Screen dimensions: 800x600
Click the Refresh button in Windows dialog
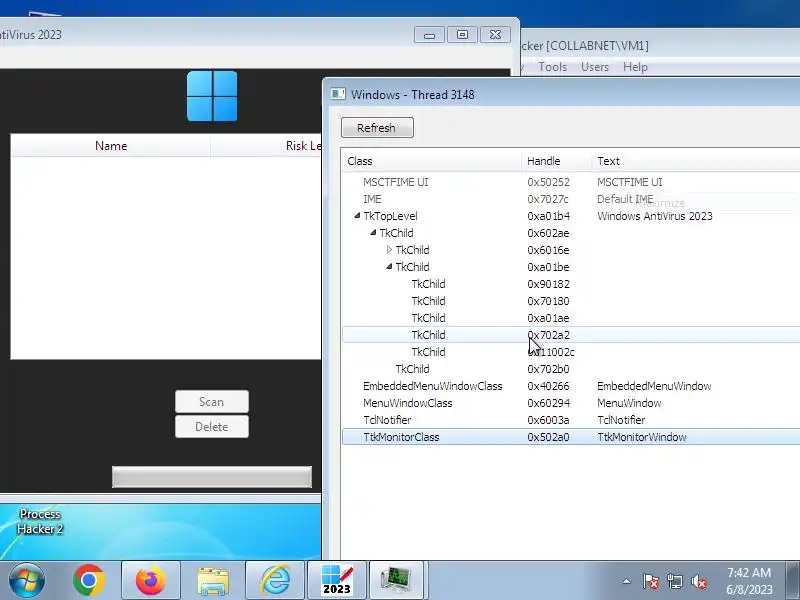pyautogui.click(x=377, y=128)
